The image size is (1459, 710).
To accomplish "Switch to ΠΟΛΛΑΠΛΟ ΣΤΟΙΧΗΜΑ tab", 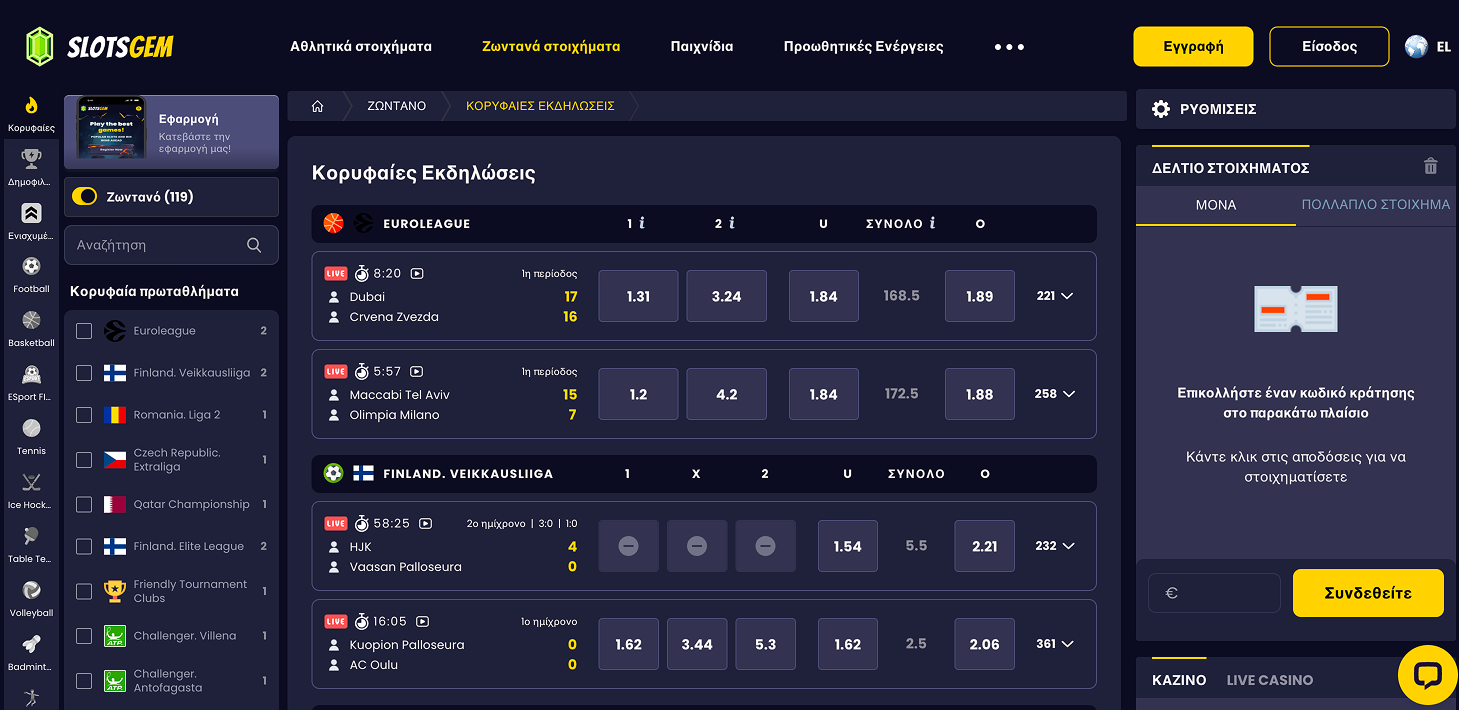I will 1375,205.
